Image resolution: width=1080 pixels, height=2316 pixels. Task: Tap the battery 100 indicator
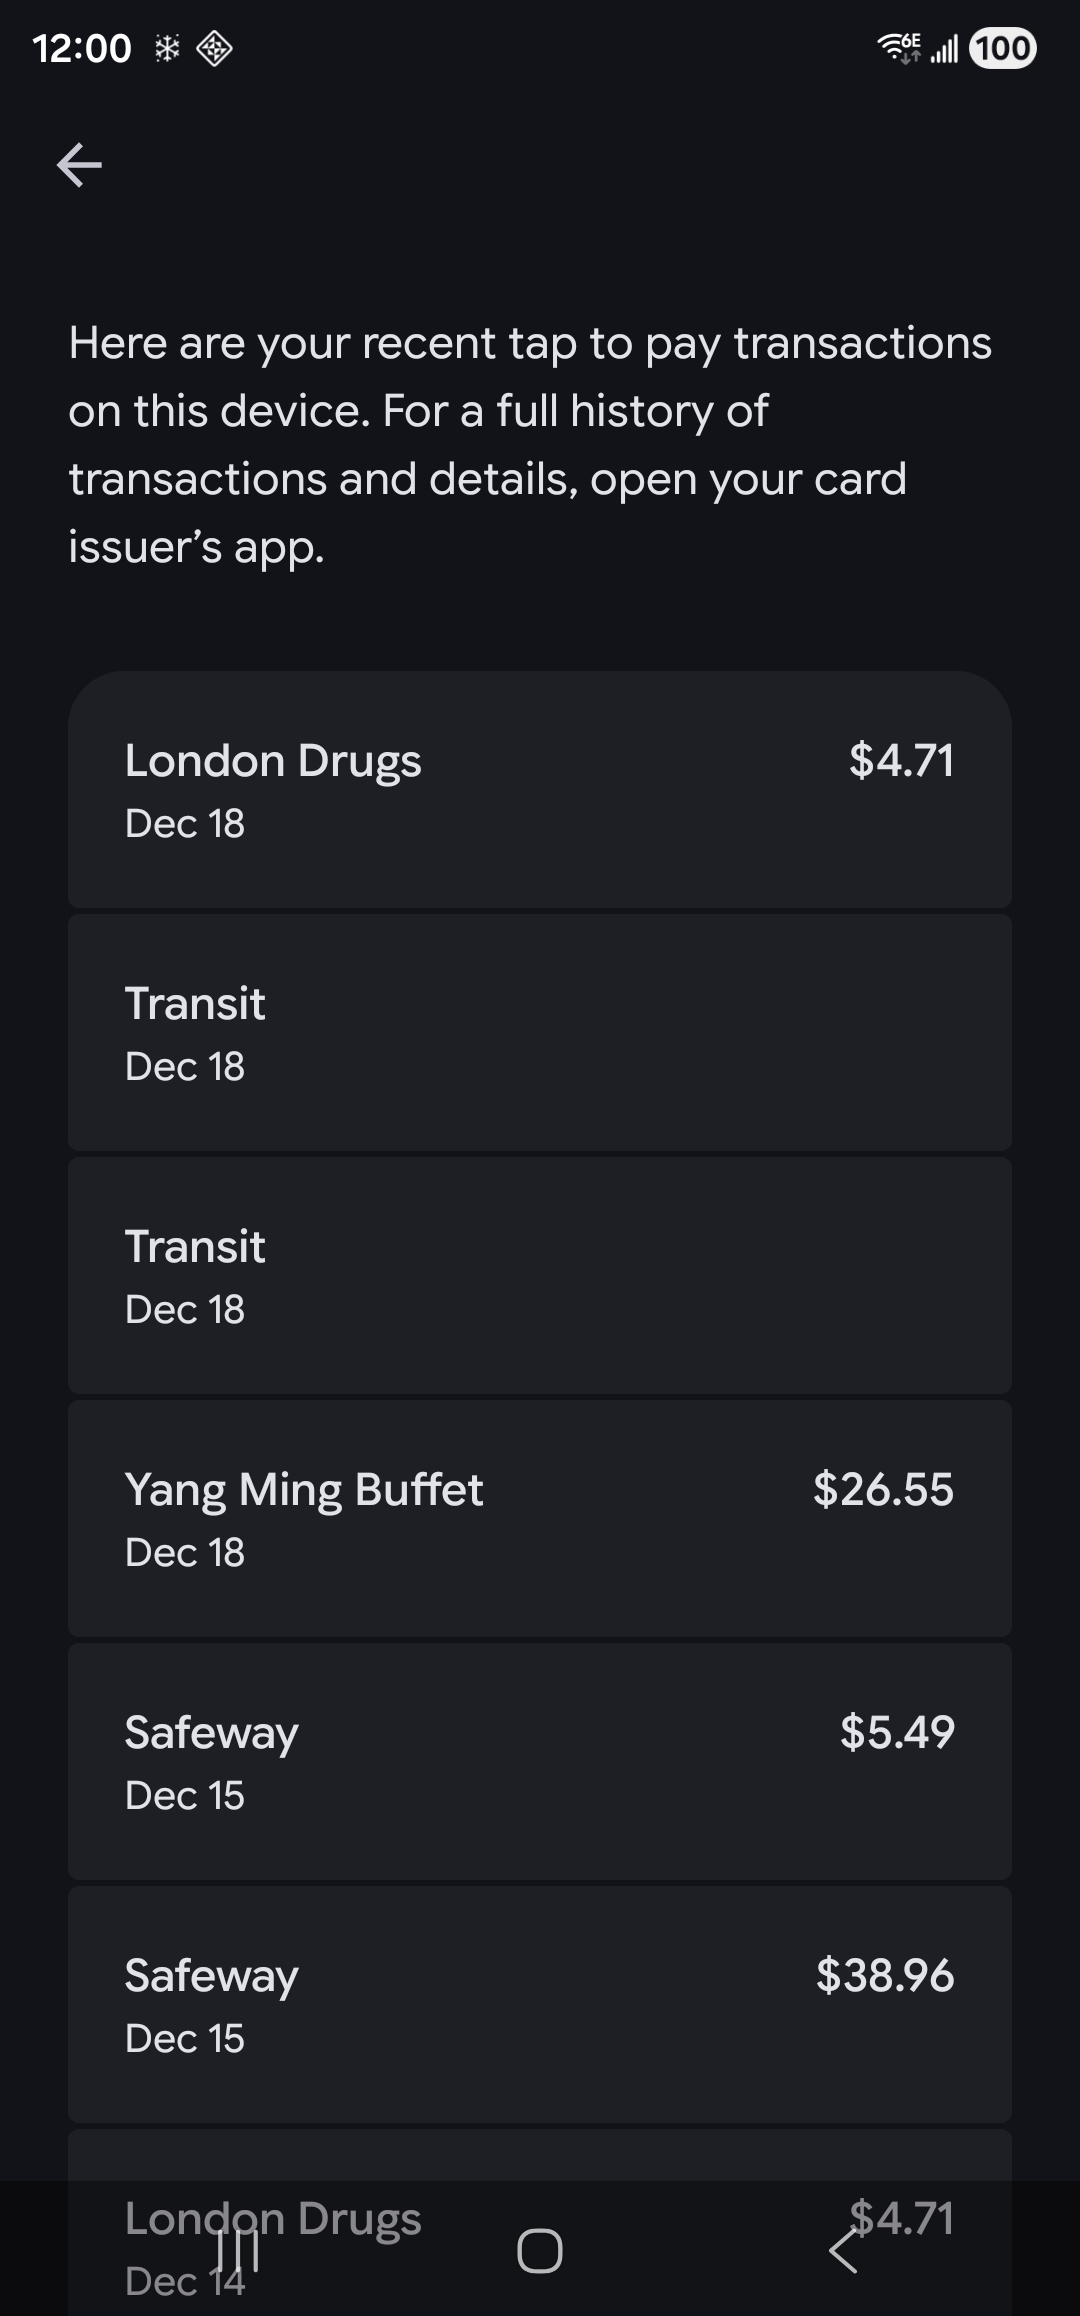(1003, 48)
